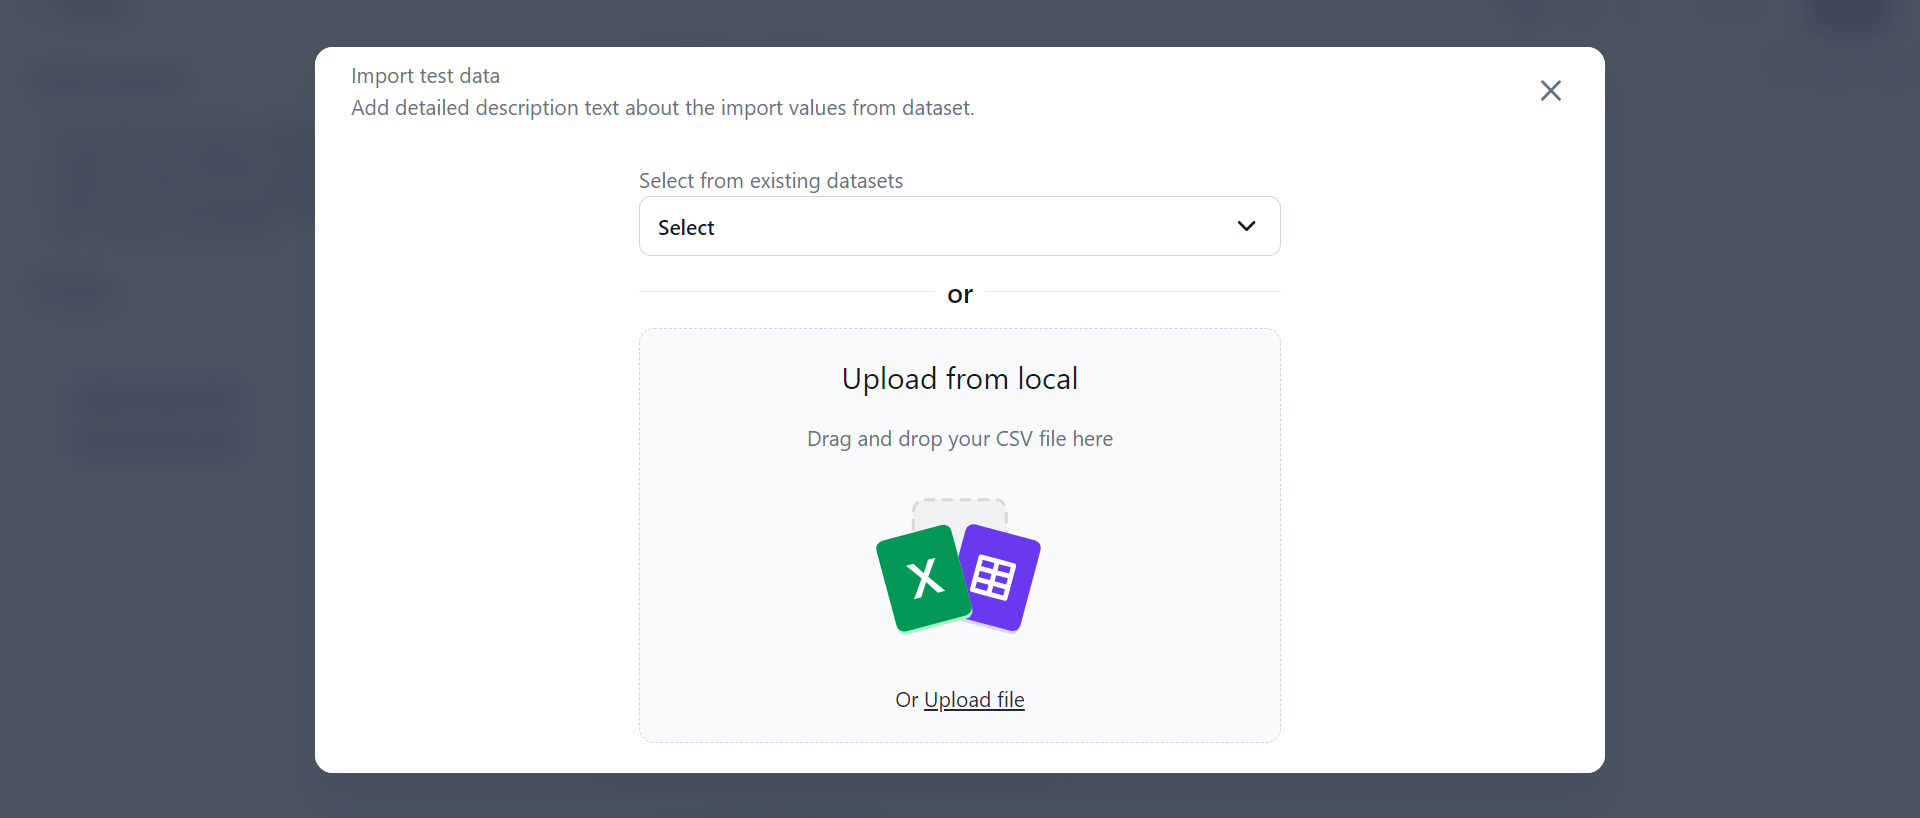The width and height of the screenshot is (1920, 818).
Task: Click the white X on Excel icon
Action: tap(925, 578)
